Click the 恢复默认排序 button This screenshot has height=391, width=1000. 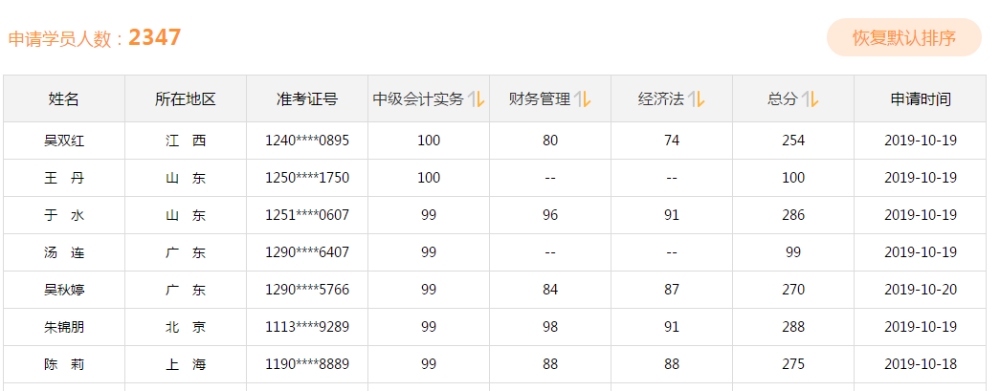coord(904,38)
